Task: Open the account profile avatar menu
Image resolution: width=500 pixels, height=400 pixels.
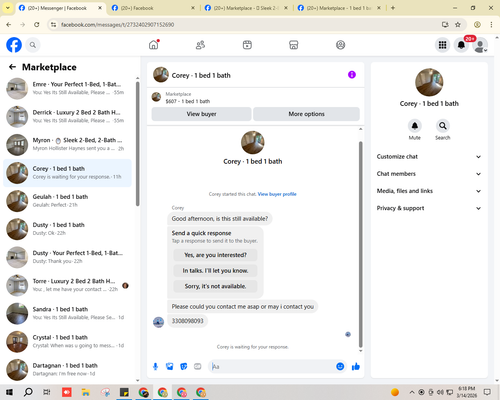Action: [480, 45]
